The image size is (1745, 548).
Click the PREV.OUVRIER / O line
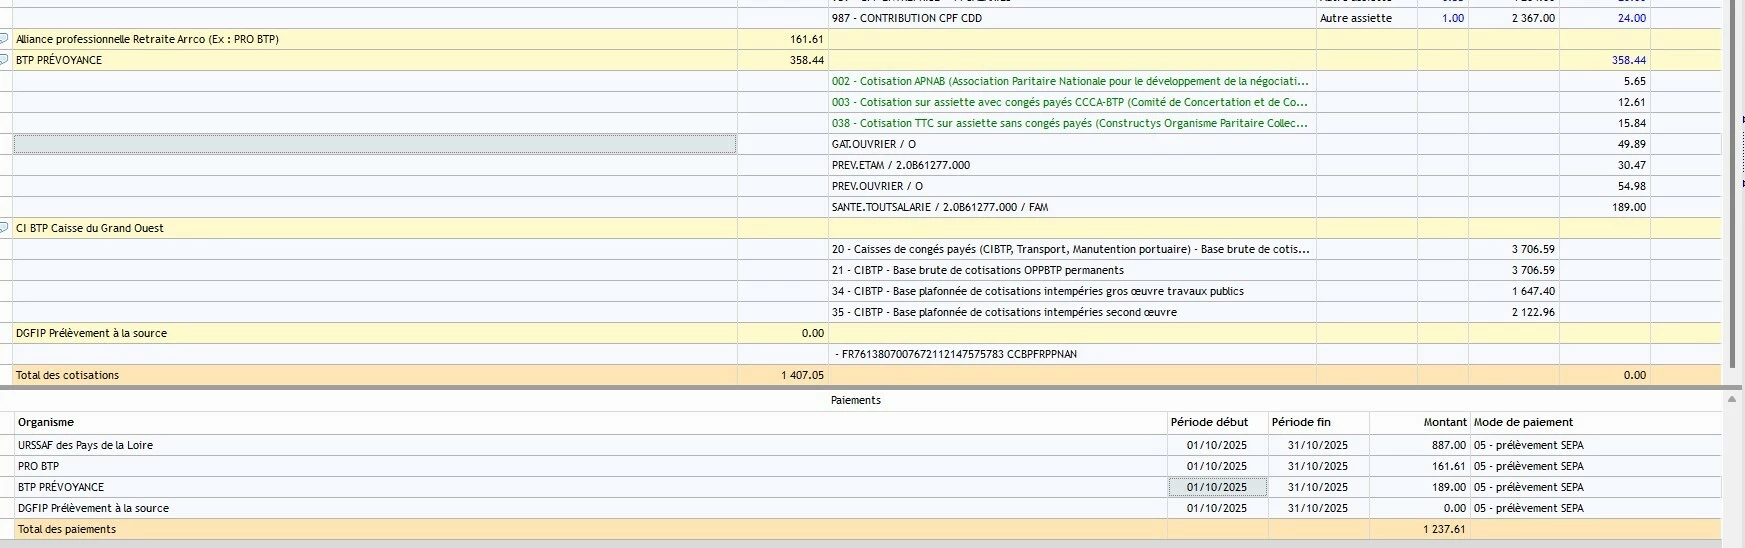pos(877,186)
